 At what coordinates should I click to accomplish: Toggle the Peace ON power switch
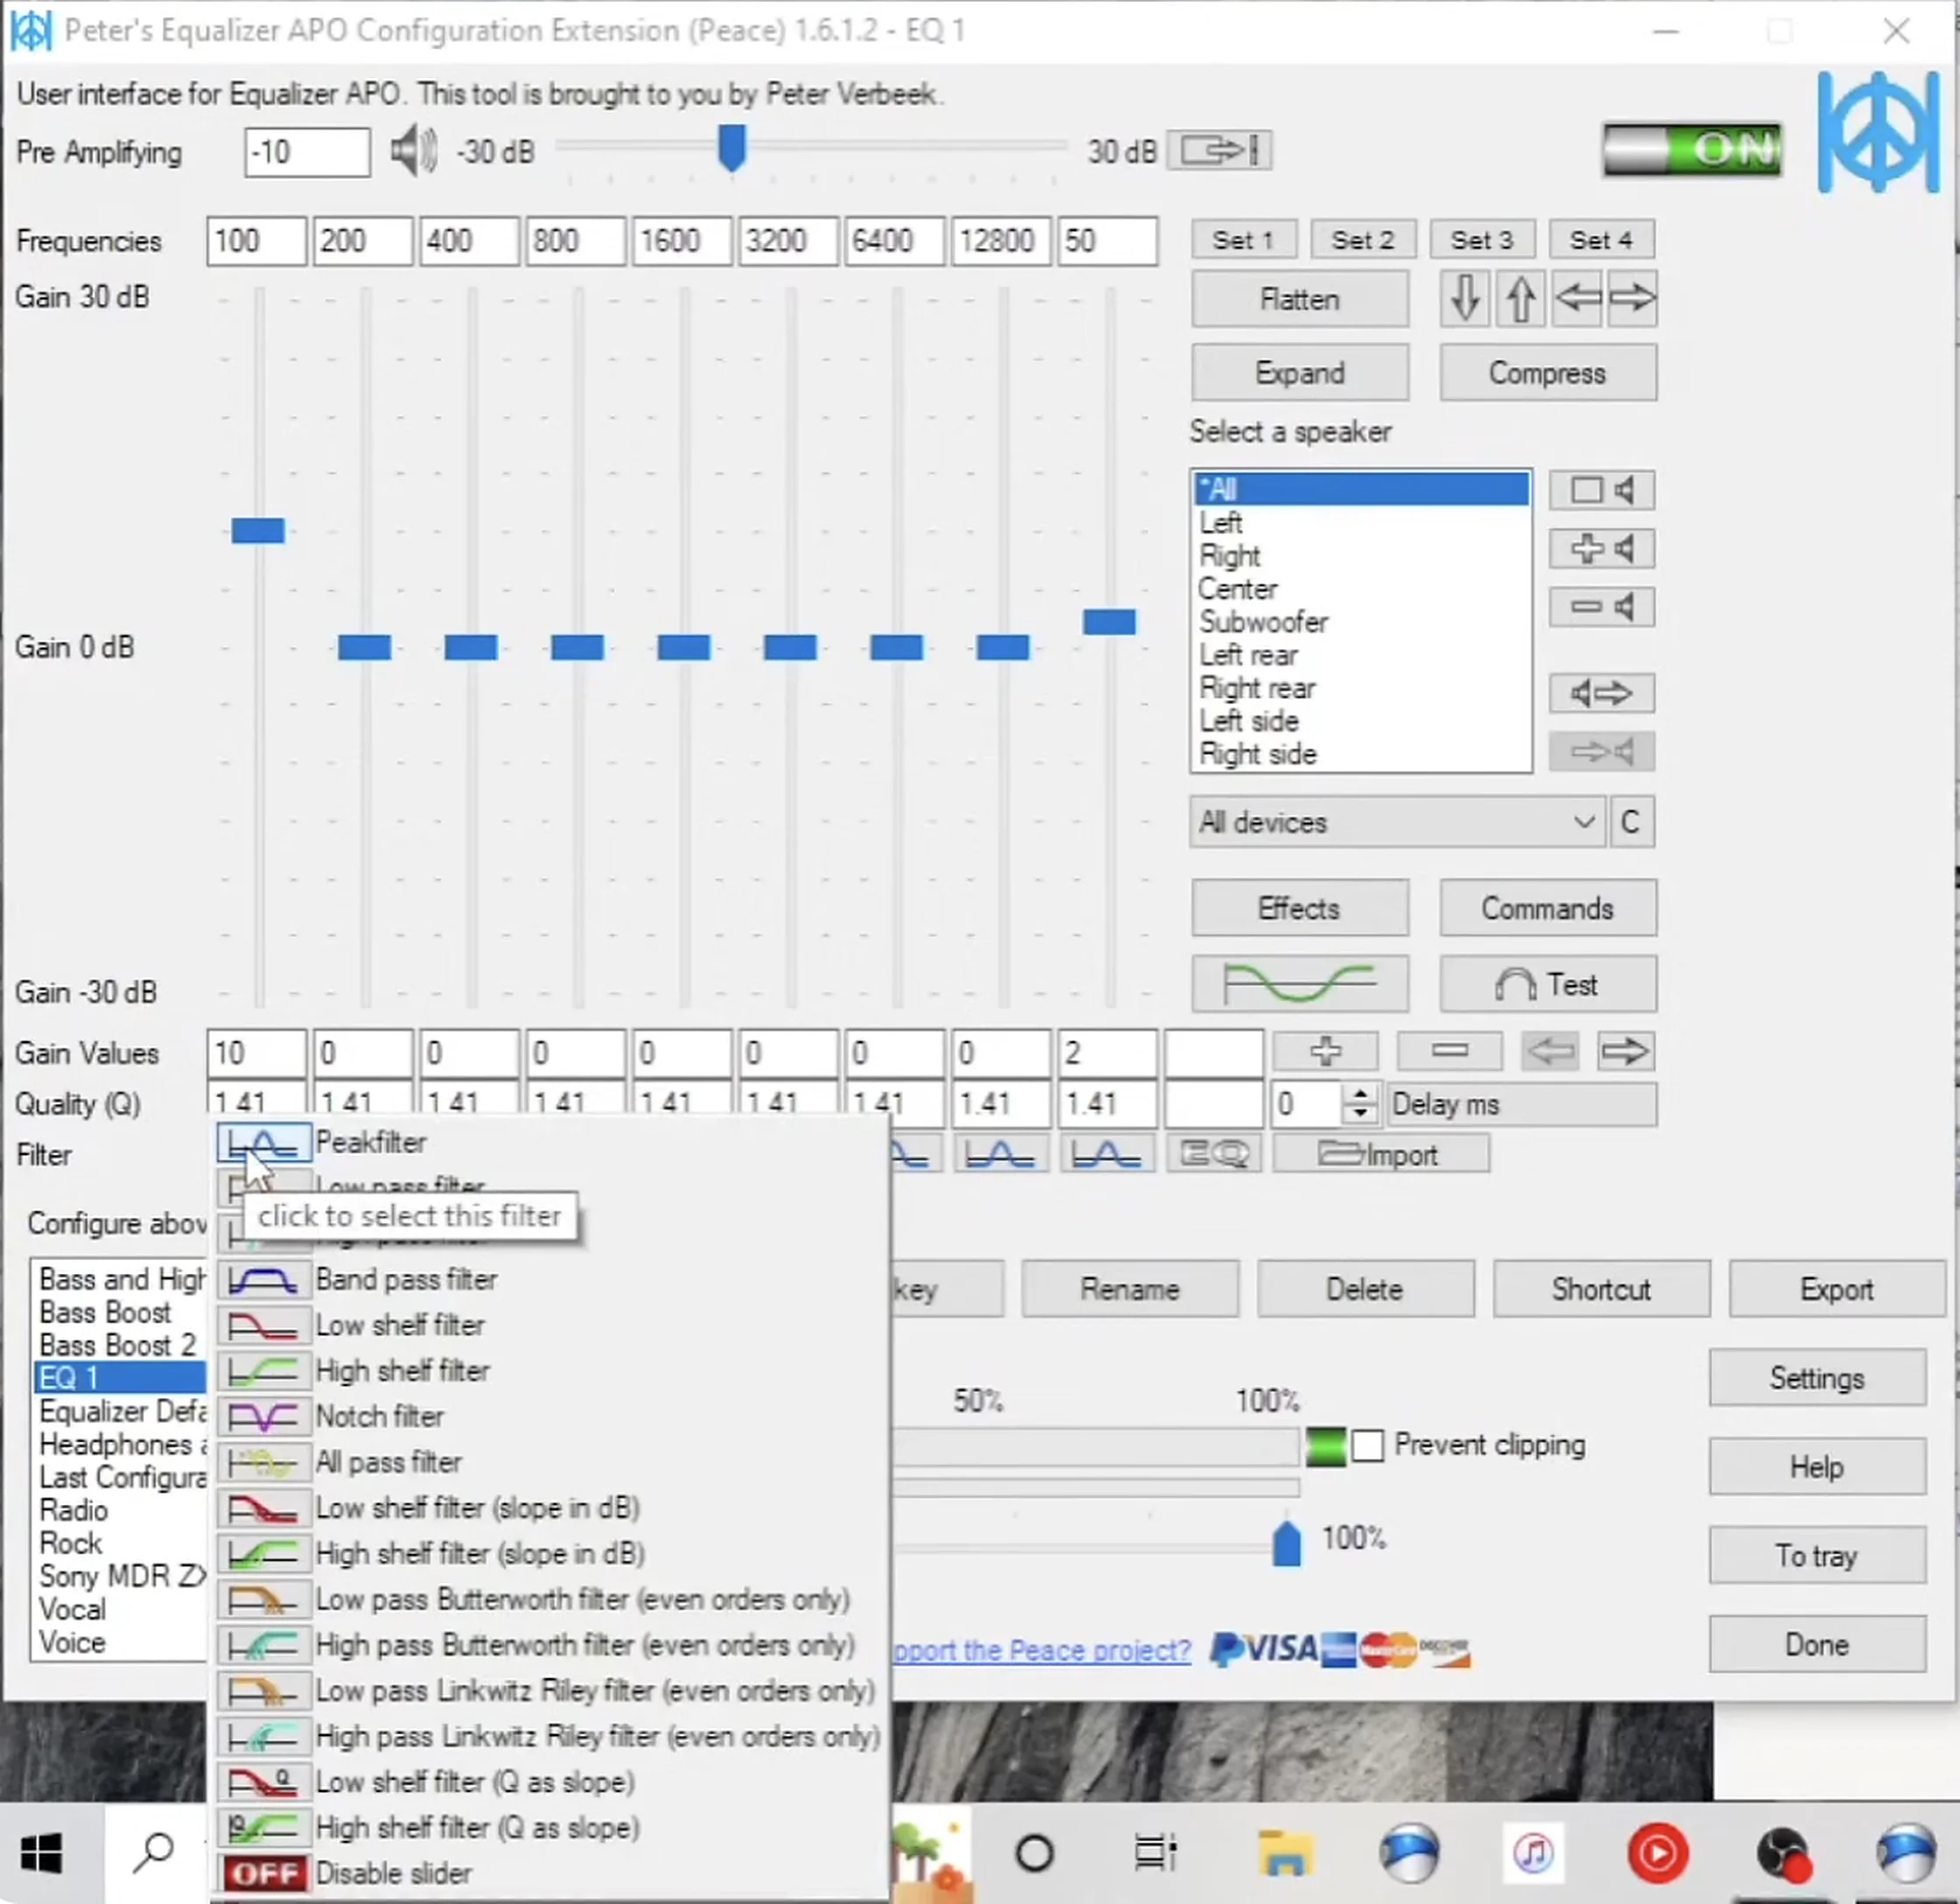pos(1691,150)
